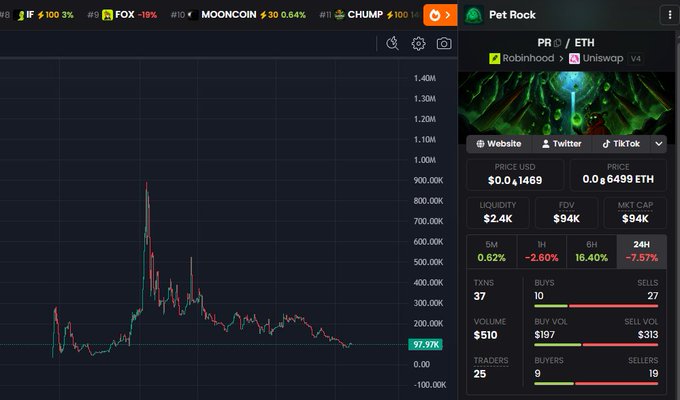This screenshot has width=680, height=400.
Task: Click the V4 version badge
Action: click(636, 59)
